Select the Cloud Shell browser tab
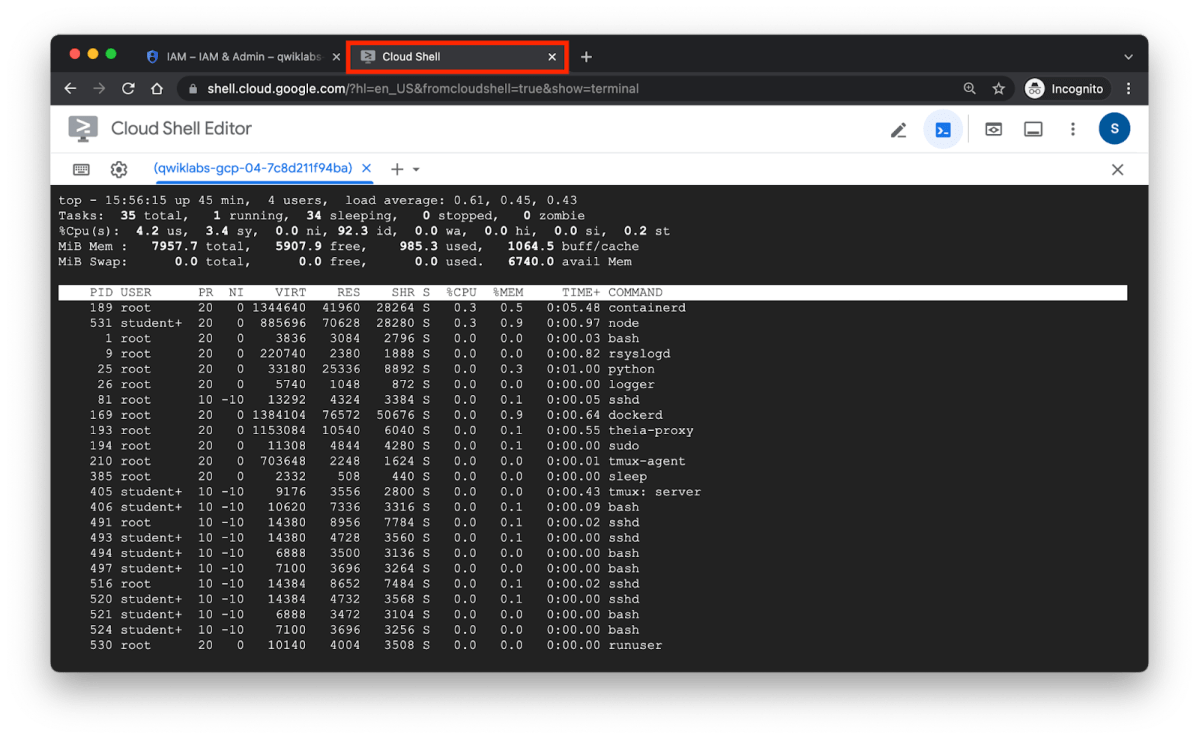This screenshot has height=739, width=1199. [x=457, y=57]
